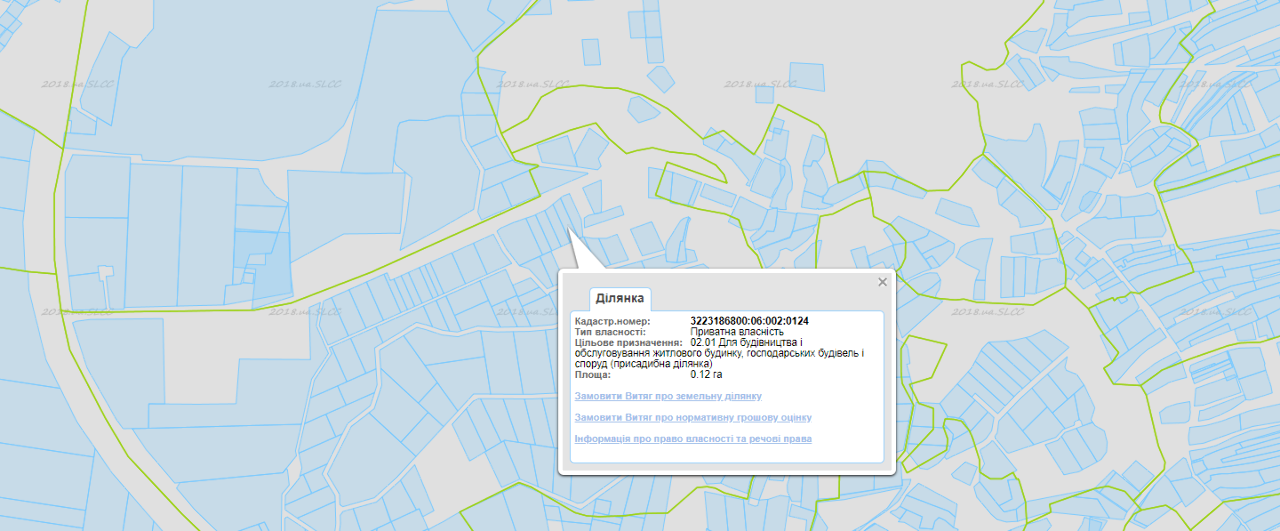Click the 0.12 га area value
The image size is (1280, 531).
coord(706,375)
